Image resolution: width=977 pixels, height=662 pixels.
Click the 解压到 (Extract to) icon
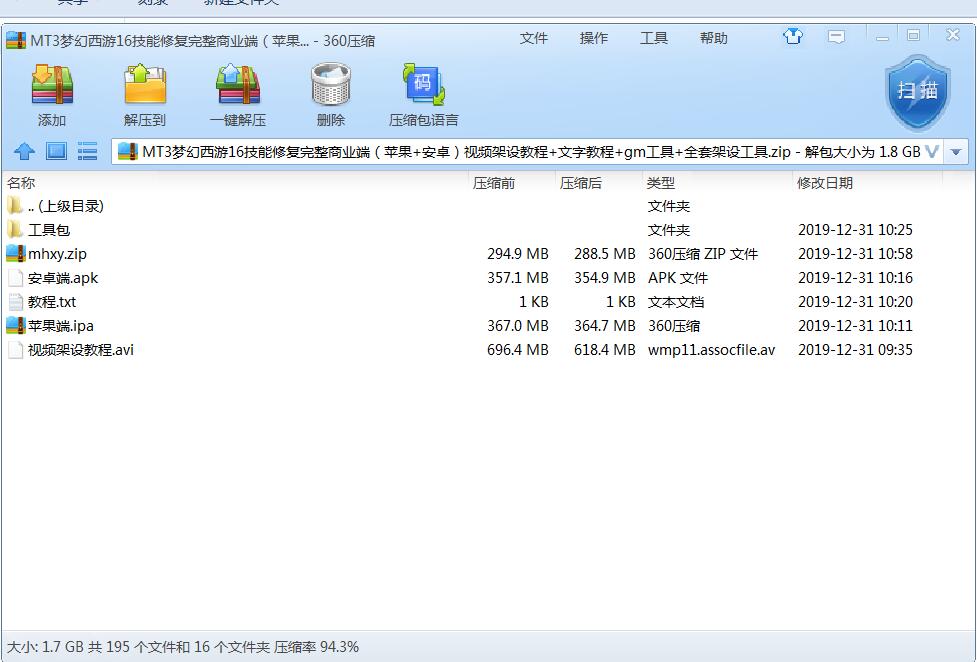[145, 87]
